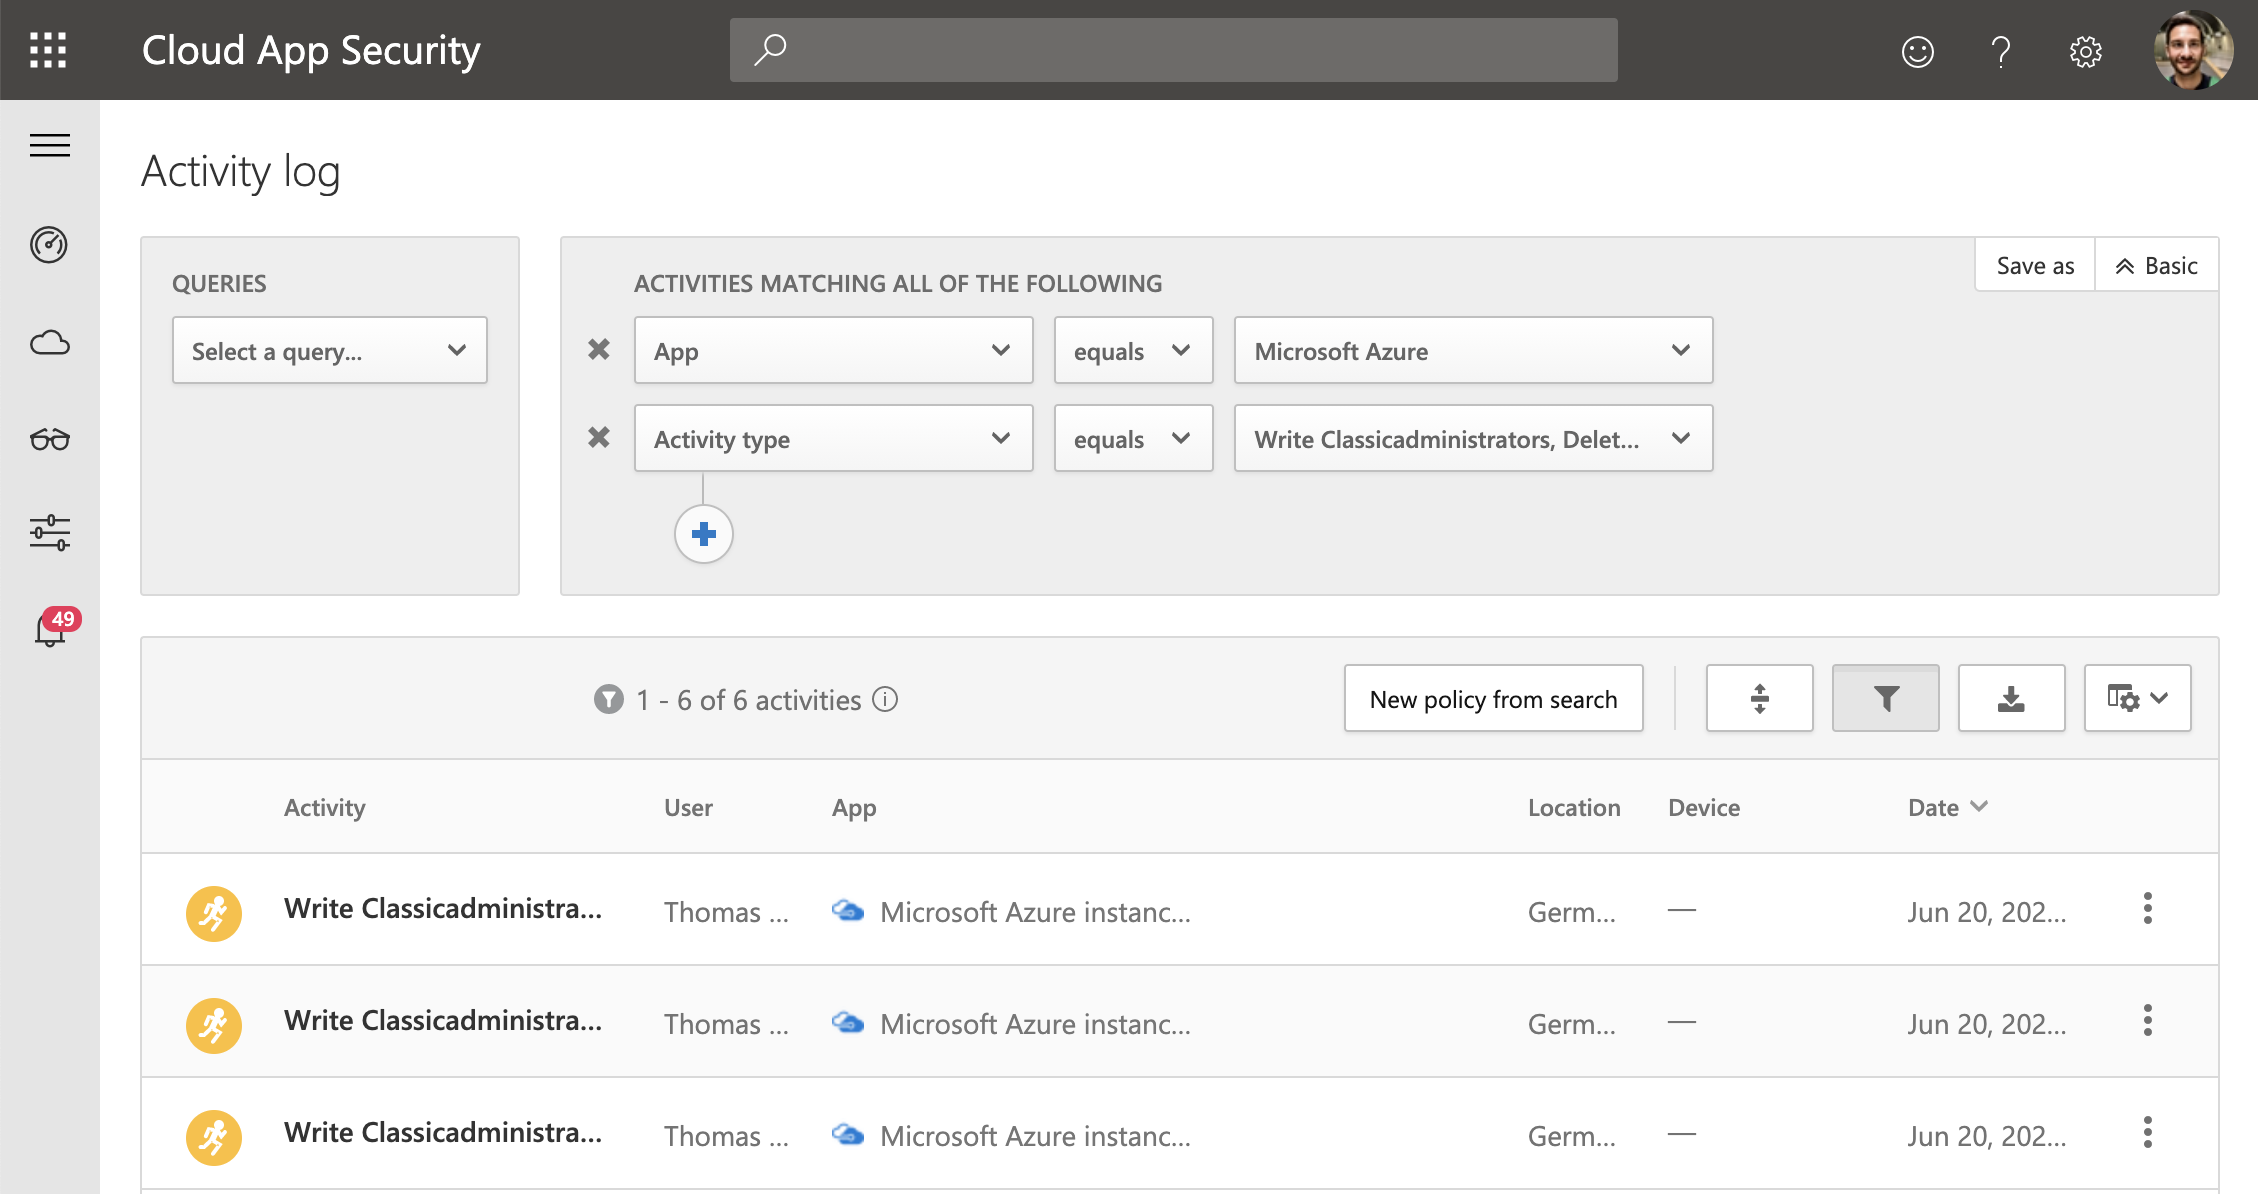Screen dimensions: 2258x1194
Task: Click the App column header
Action: pos(854,807)
